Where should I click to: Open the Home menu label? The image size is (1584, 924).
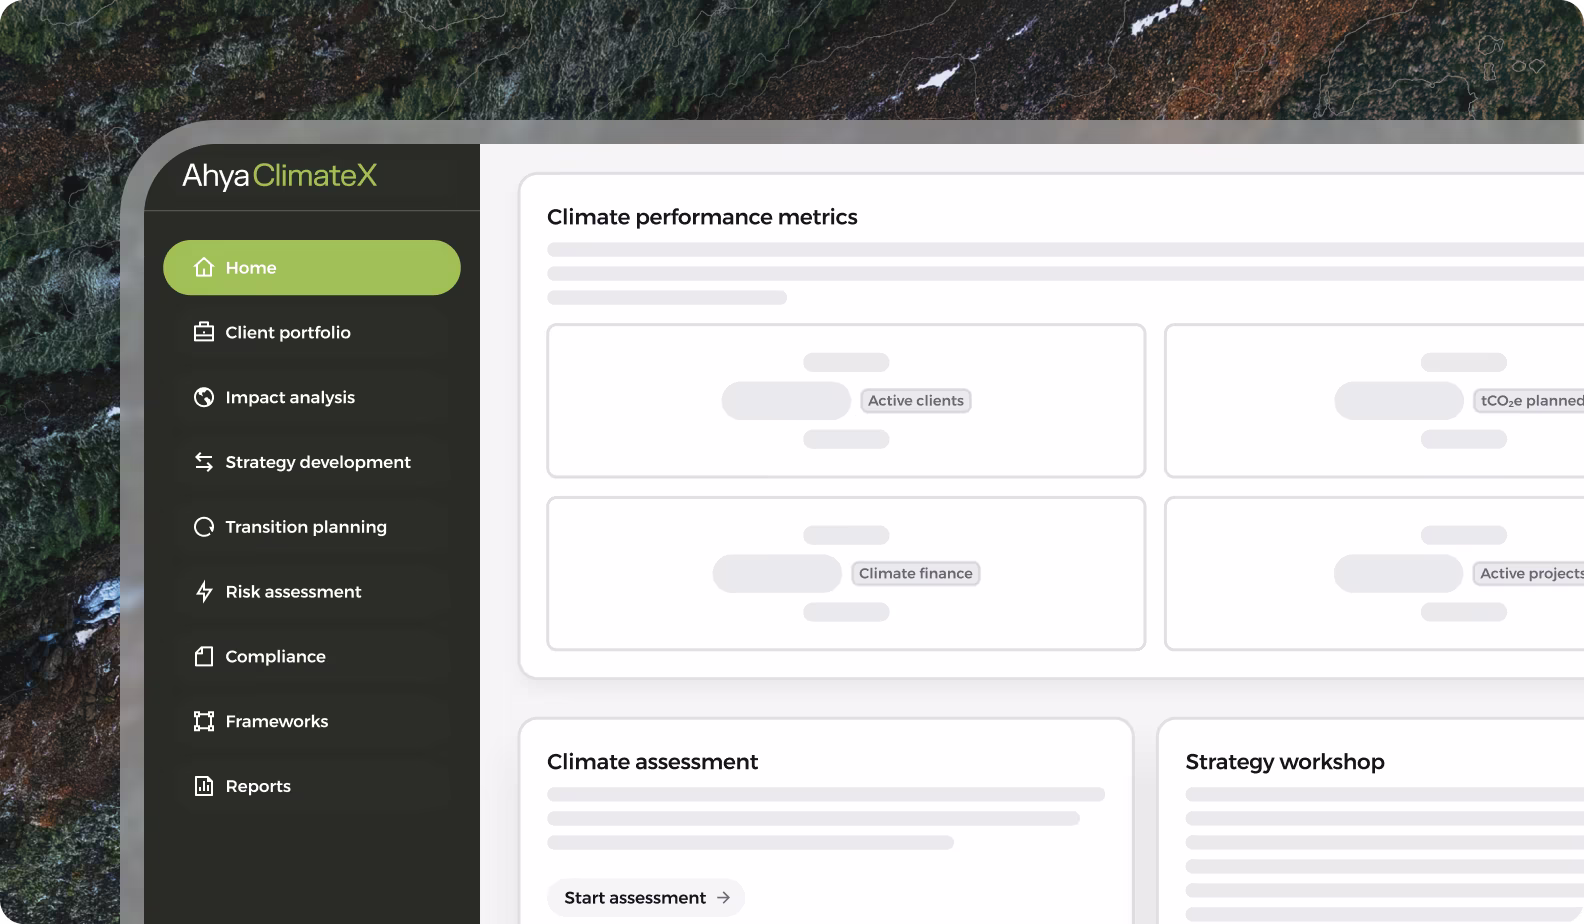pyautogui.click(x=251, y=268)
